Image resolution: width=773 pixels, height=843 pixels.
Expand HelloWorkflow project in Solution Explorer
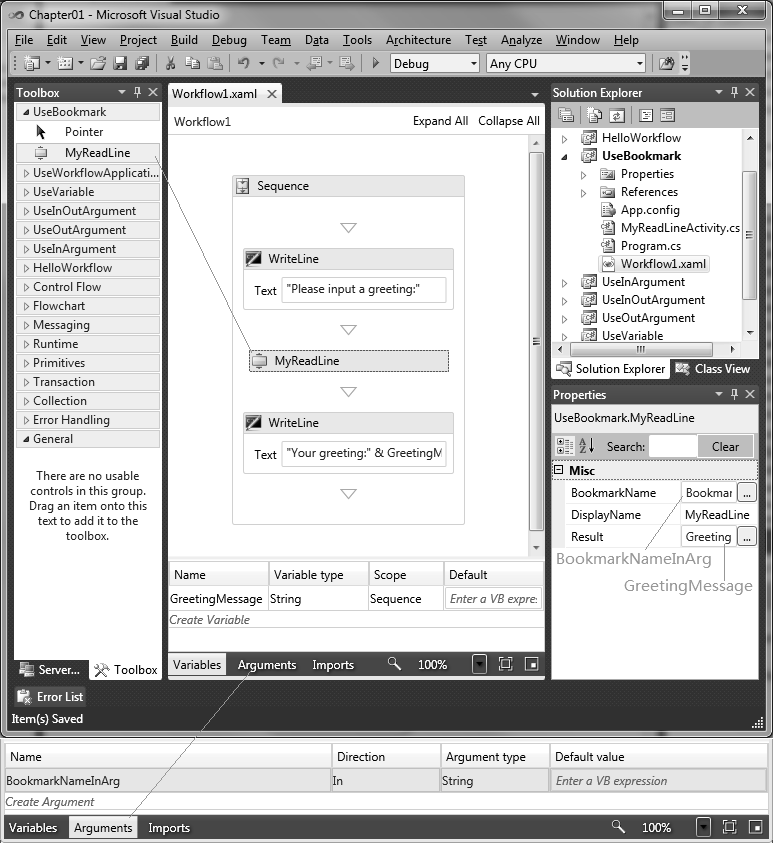click(564, 139)
